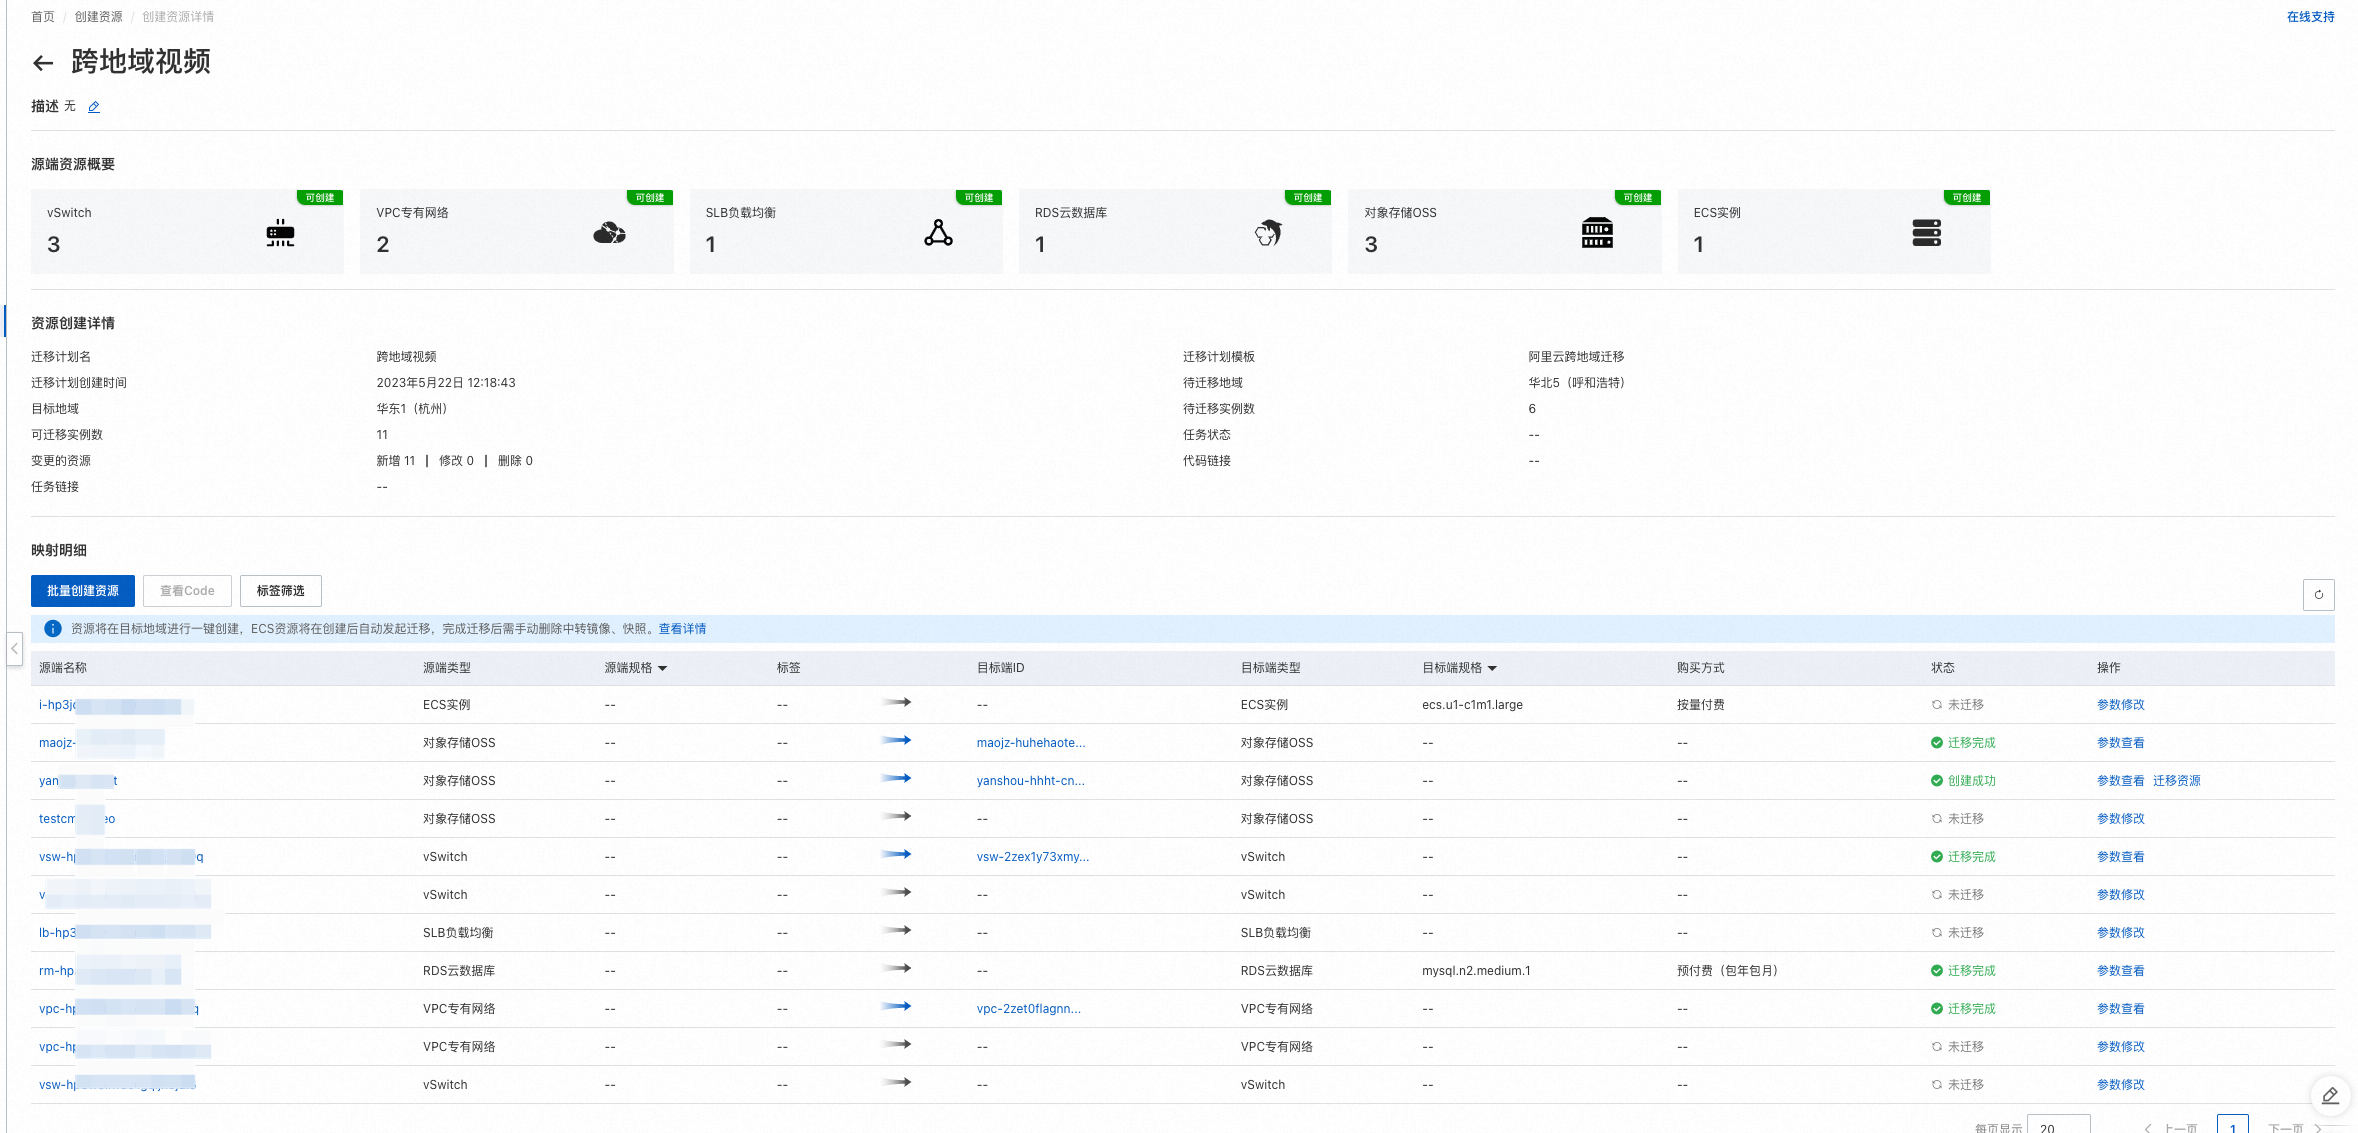
Task: Click 参数修改 for the ECS实例 row
Action: pos(2120,705)
